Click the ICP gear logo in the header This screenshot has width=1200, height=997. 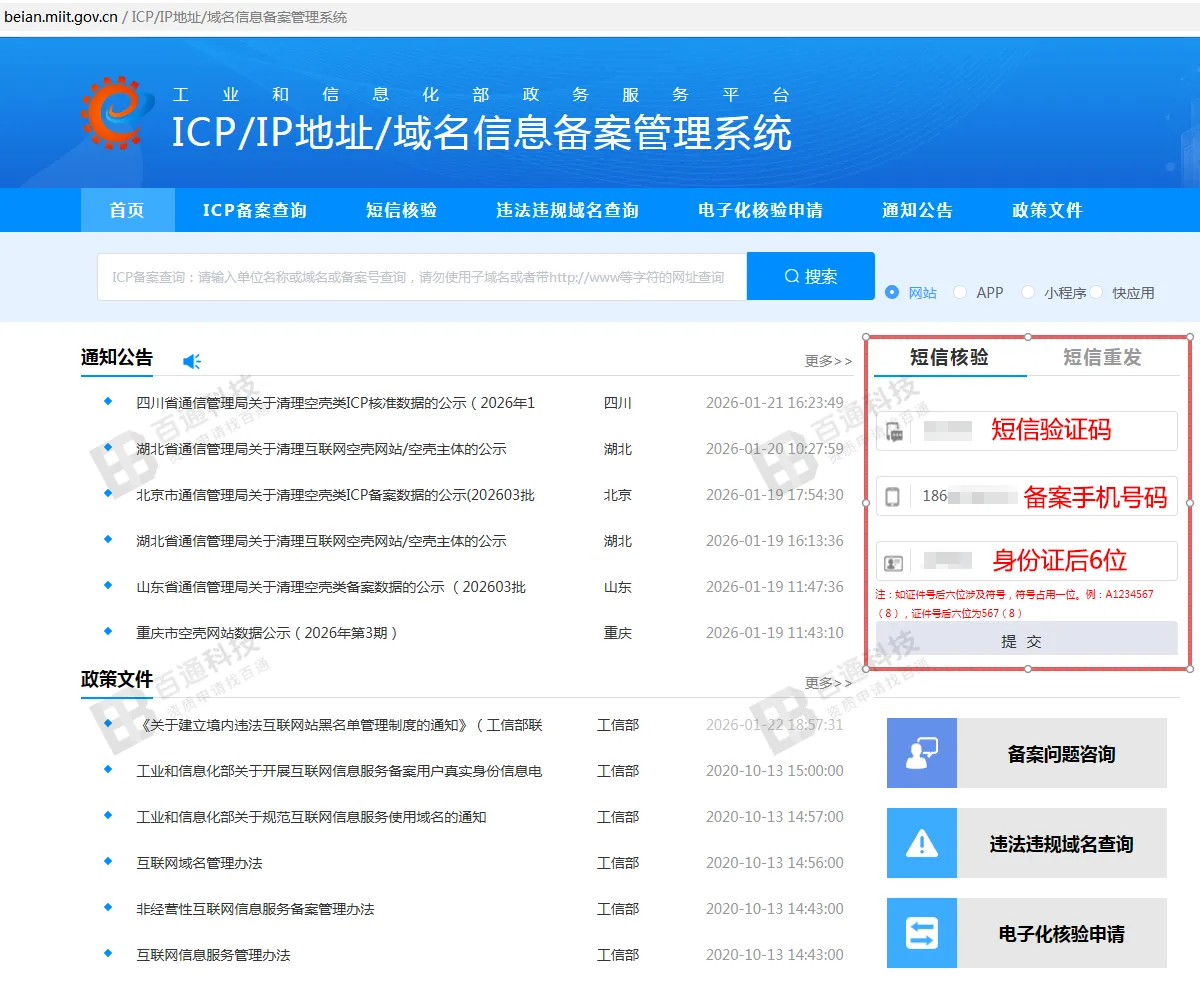pyautogui.click(x=113, y=113)
